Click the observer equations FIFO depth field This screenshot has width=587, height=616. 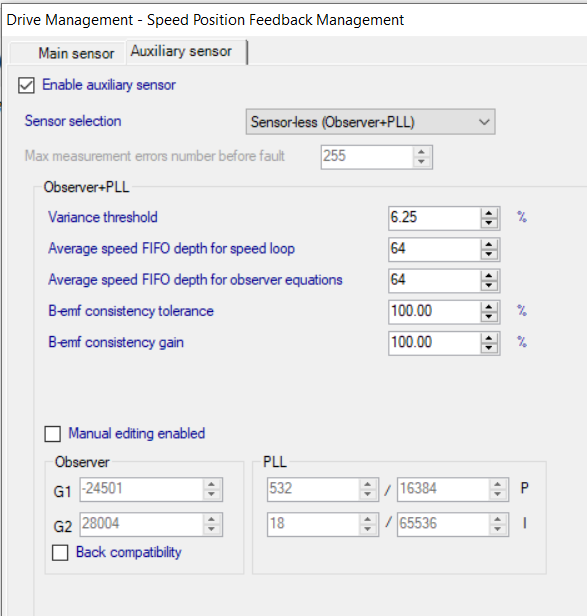(x=434, y=280)
